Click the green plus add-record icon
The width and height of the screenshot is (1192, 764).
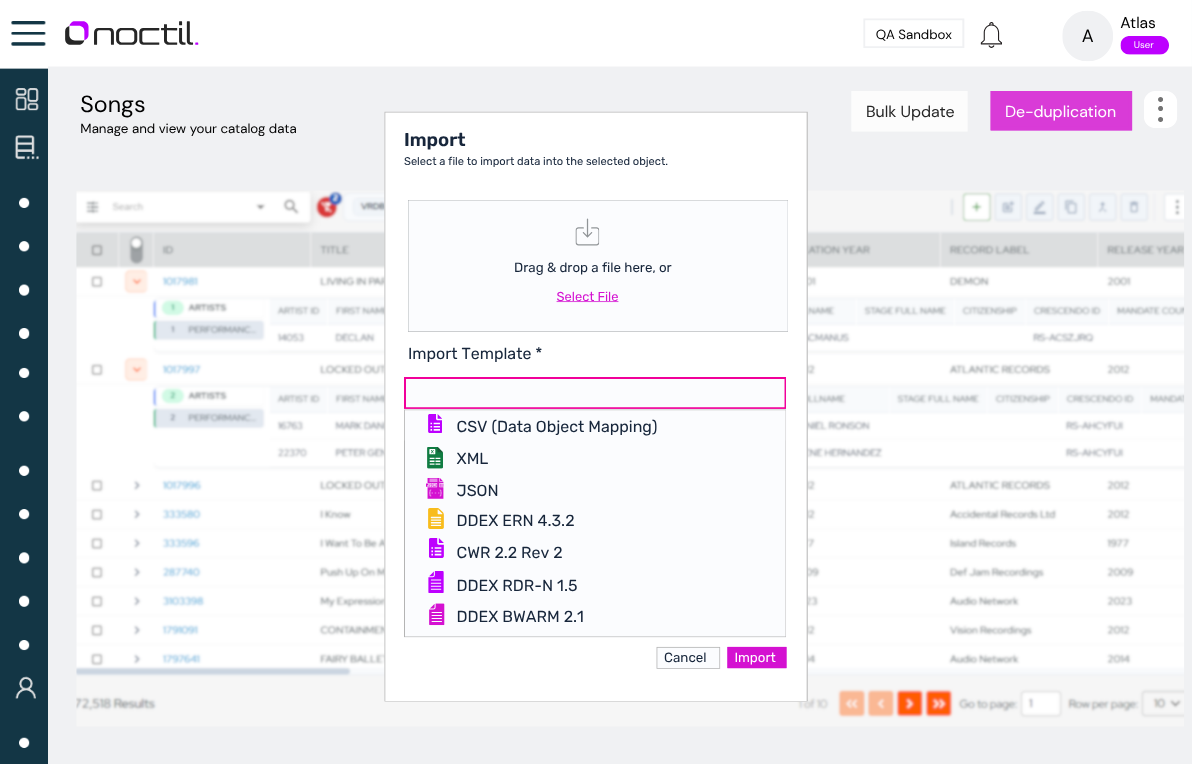click(x=976, y=207)
